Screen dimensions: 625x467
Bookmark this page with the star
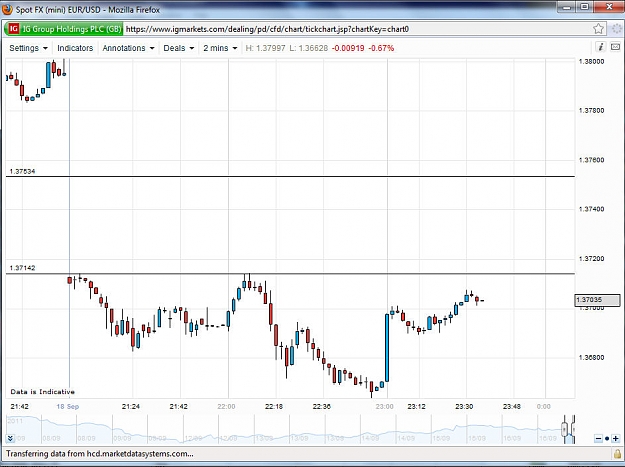(598, 29)
